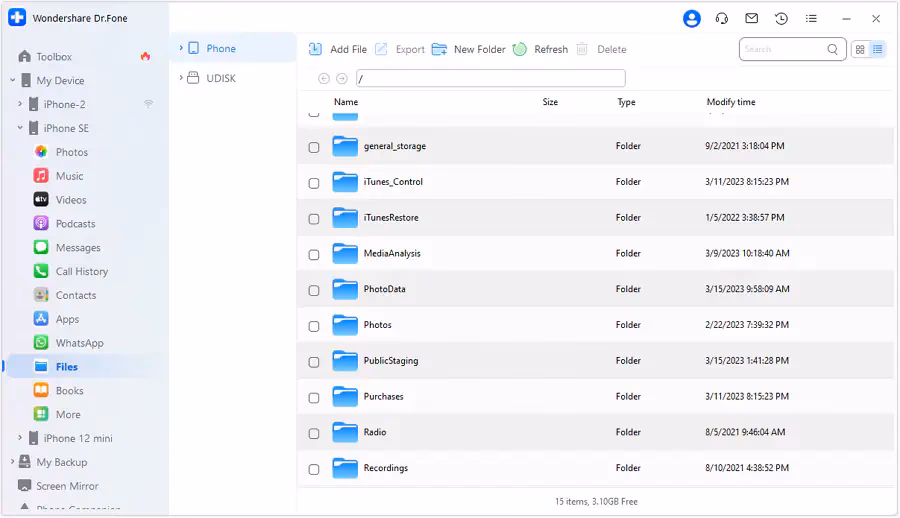Click the Delete trash icon
This screenshot has height=518, width=900.
(x=582, y=49)
